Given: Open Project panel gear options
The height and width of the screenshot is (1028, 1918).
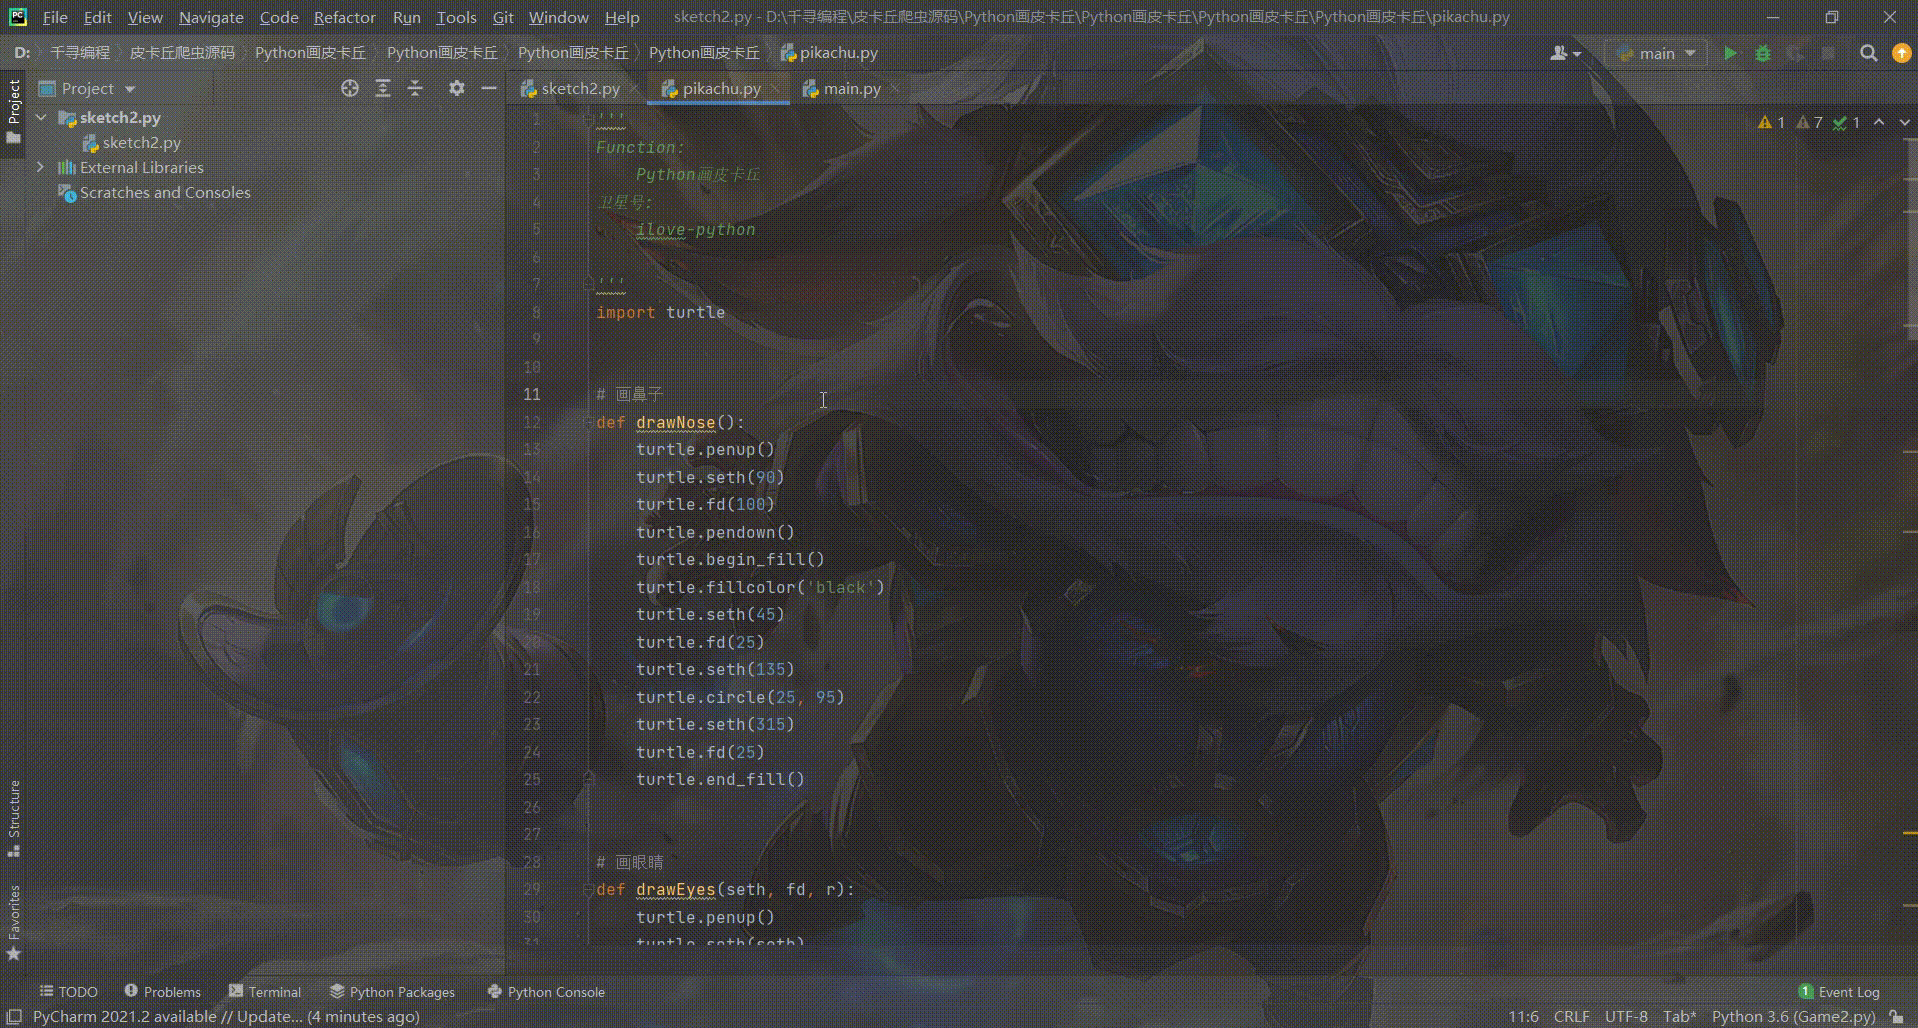Looking at the screenshot, I should point(456,88).
